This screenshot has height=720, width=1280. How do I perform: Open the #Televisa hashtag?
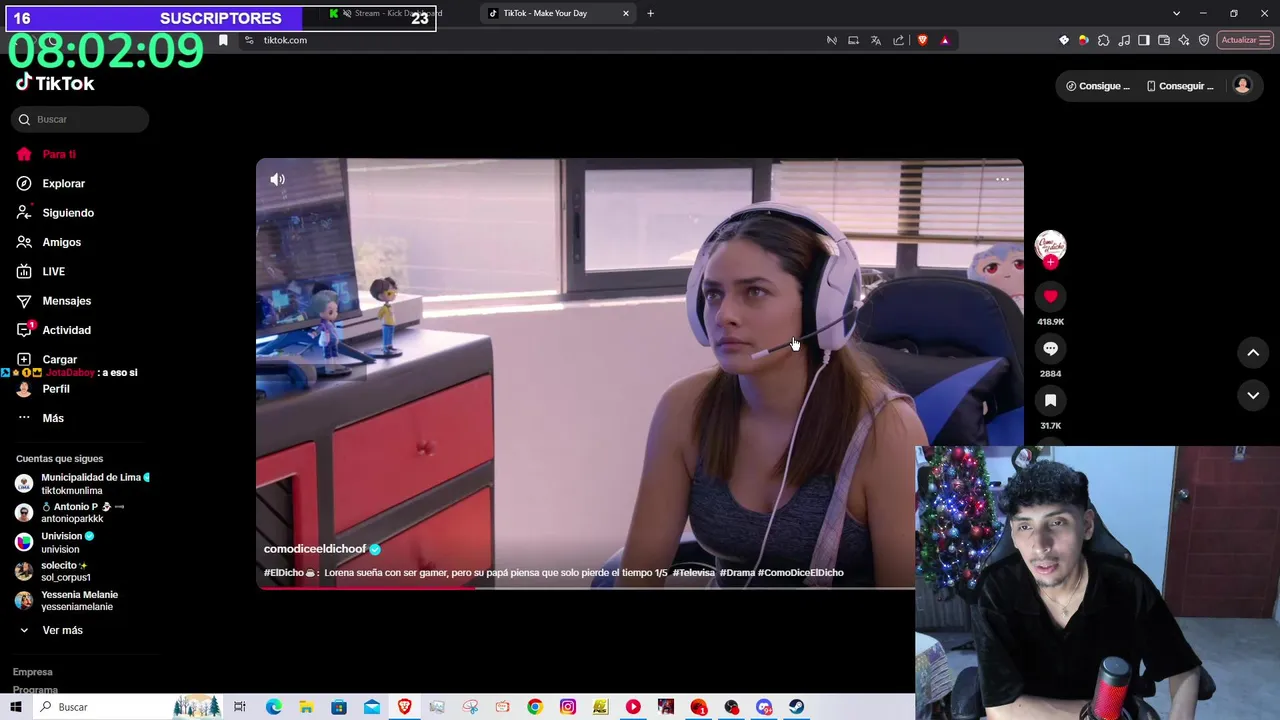point(694,573)
